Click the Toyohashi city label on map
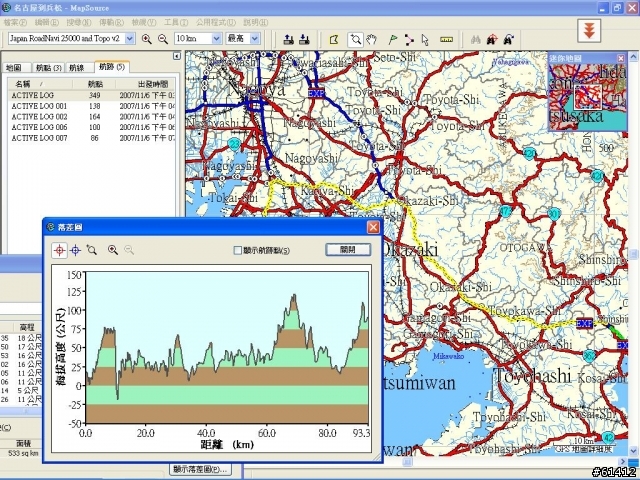Image resolution: width=640 pixels, height=480 pixels. pos(533,376)
